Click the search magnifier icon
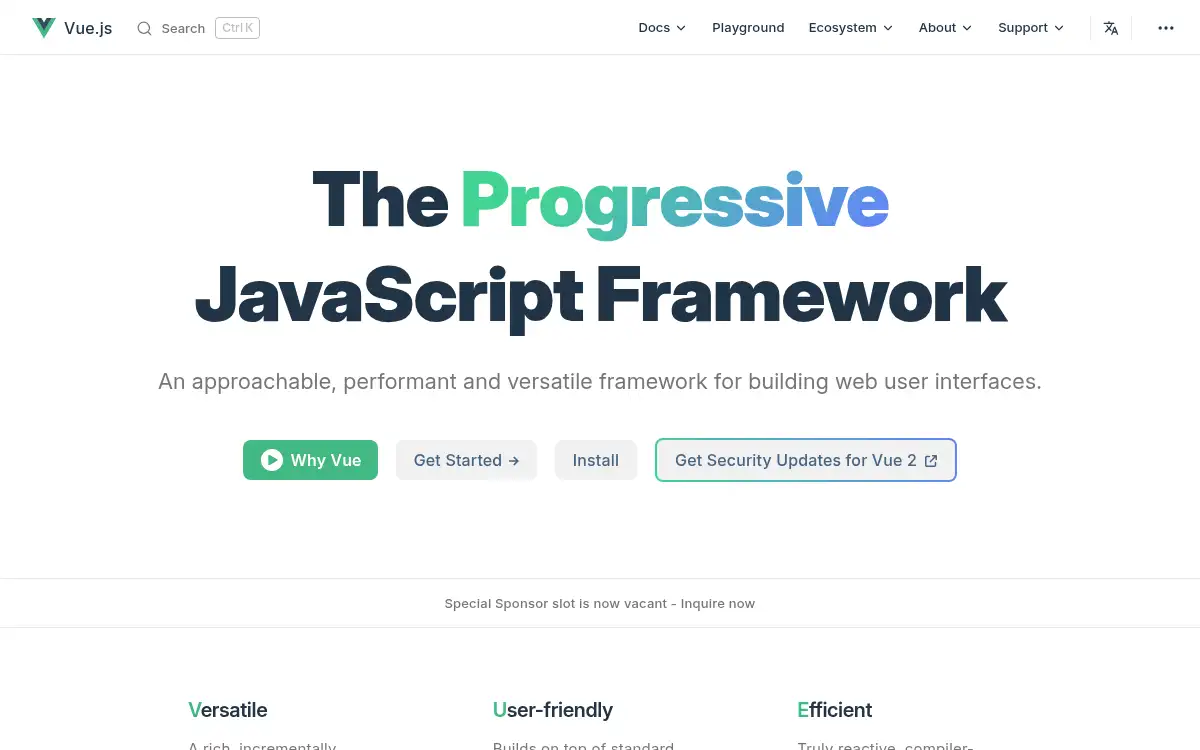 tap(145, 28)
